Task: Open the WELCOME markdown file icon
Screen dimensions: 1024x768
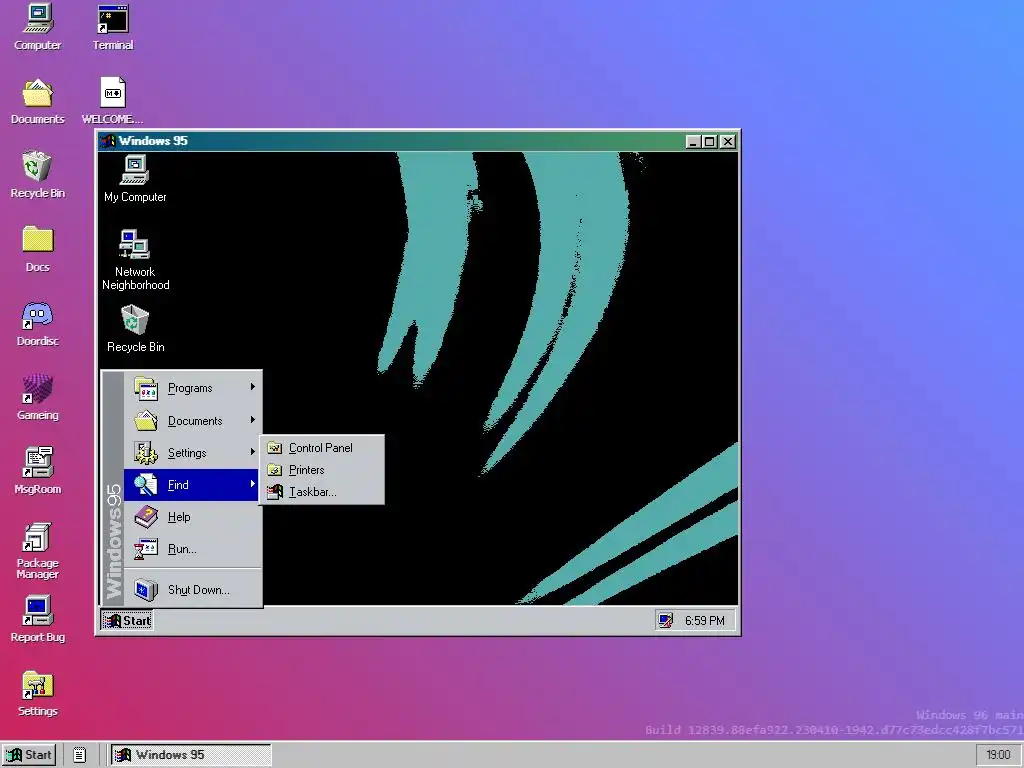Action: coord(112,101)
